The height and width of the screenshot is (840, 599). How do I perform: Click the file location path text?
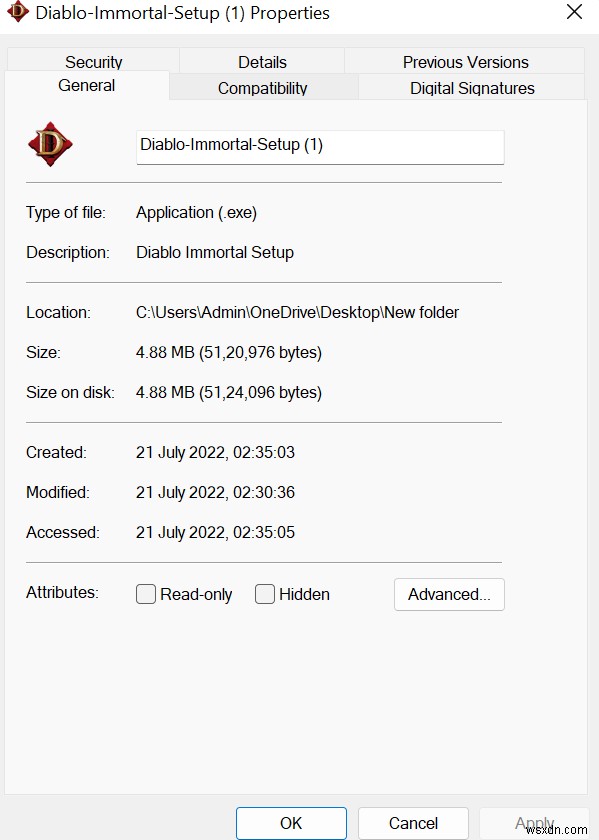[297, 312]
